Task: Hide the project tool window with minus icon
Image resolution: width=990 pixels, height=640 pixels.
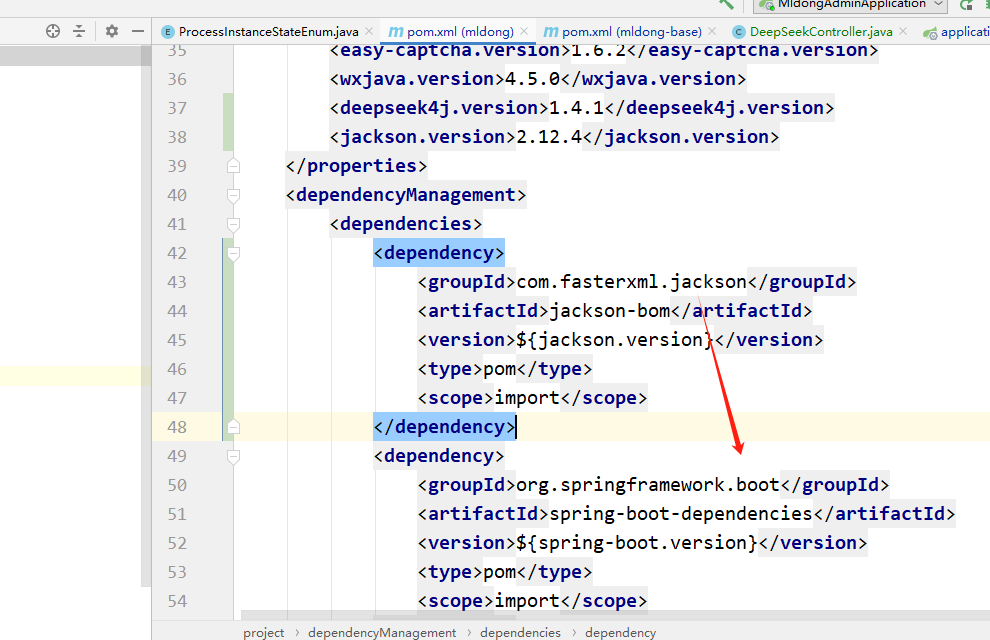Action: (x=138, y=31)
